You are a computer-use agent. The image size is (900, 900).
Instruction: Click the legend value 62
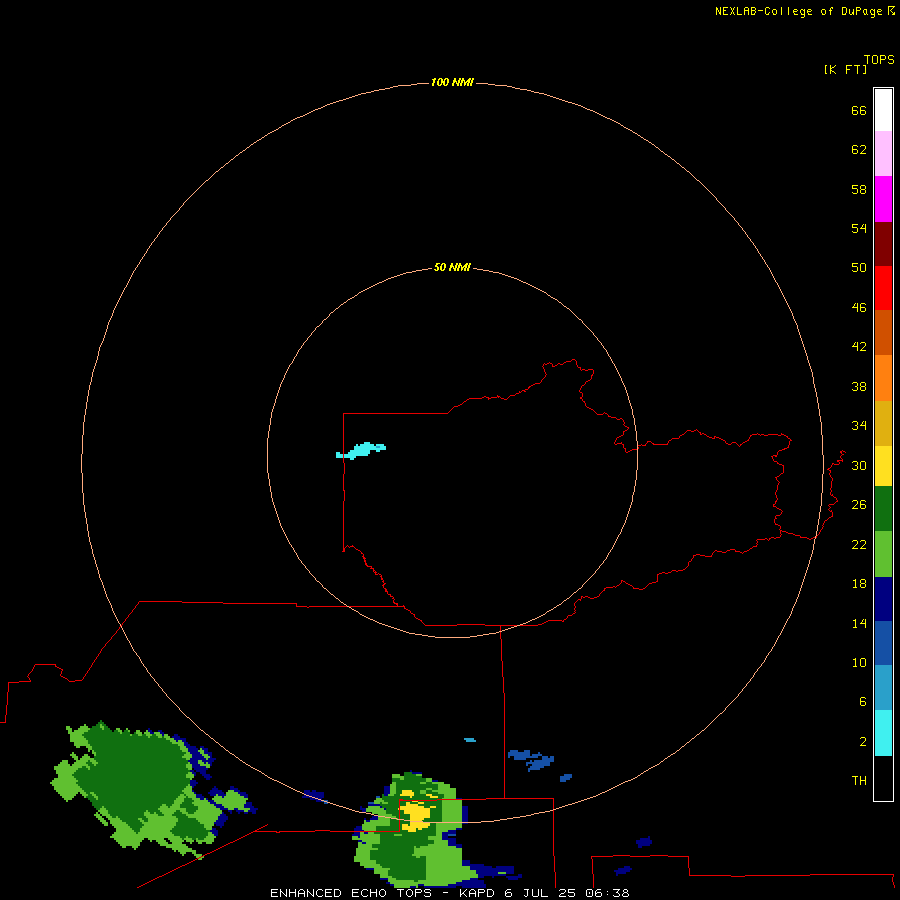859,149
